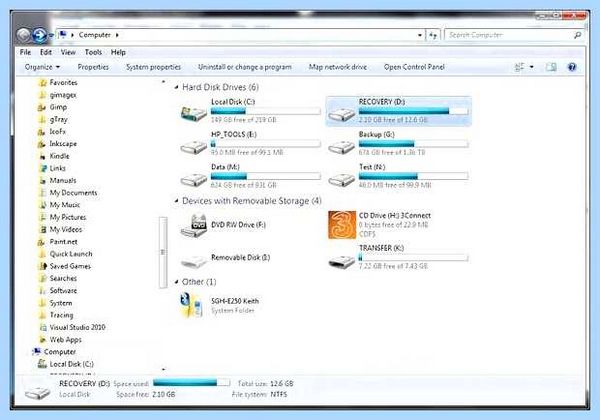The image size is (600, 420).
Task: Collapse the Hard Disk Drives group
Action: (x=176, y=88)
